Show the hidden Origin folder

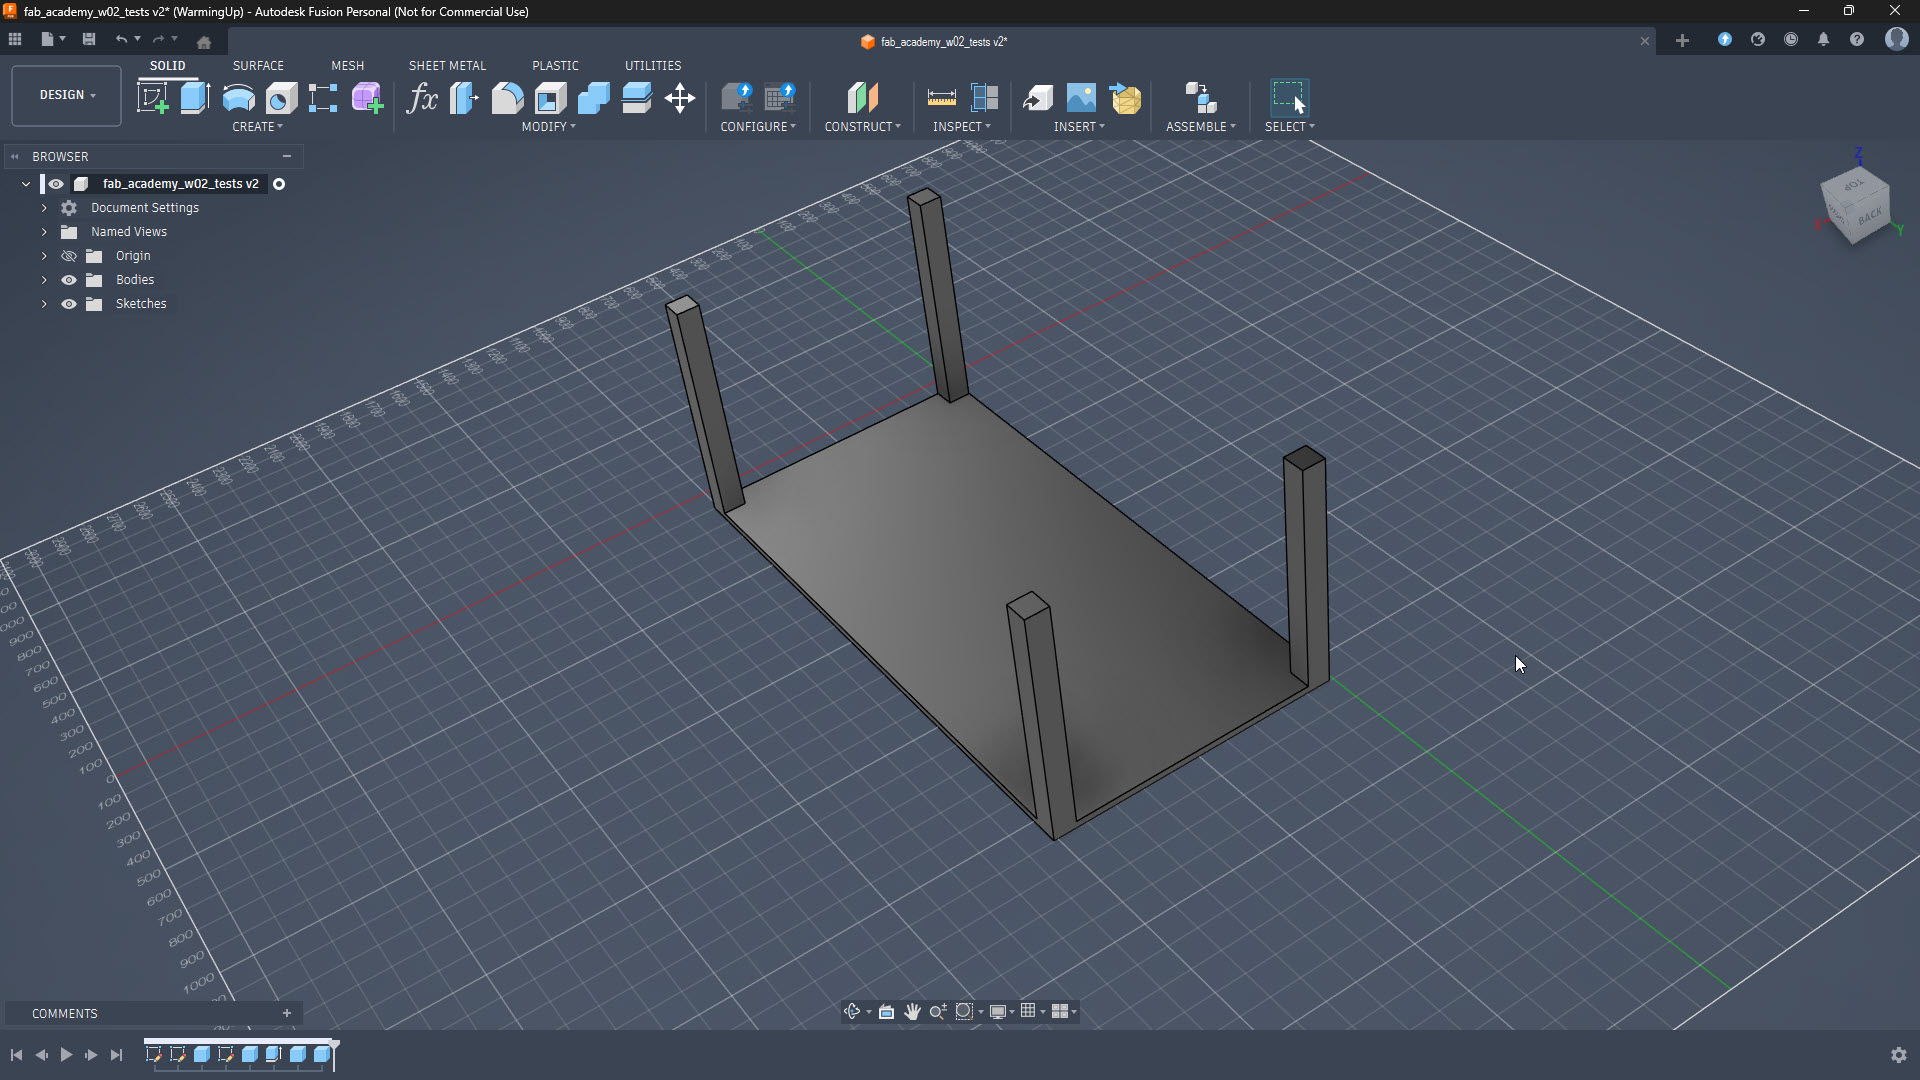[x=69, y=256]
